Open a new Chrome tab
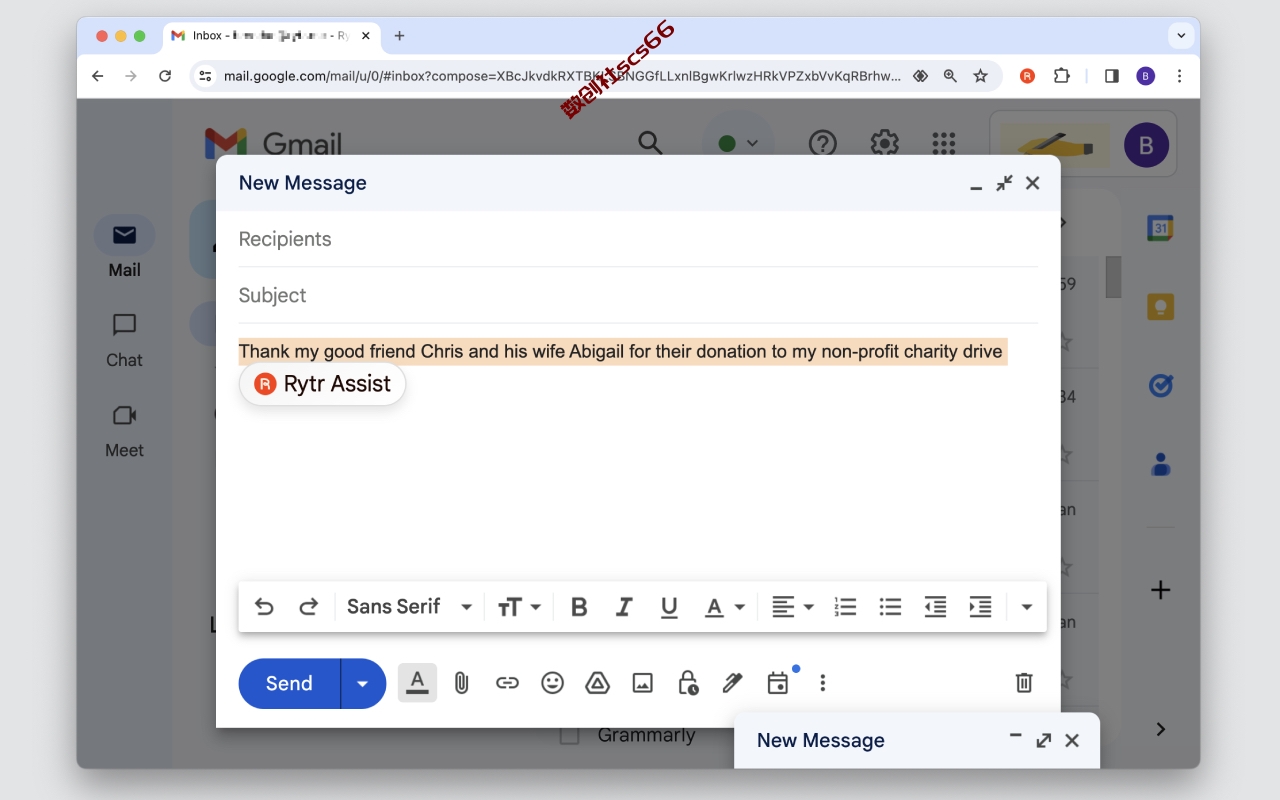The height and width of the screenshot is (800, 1280). tap(399, 36)
